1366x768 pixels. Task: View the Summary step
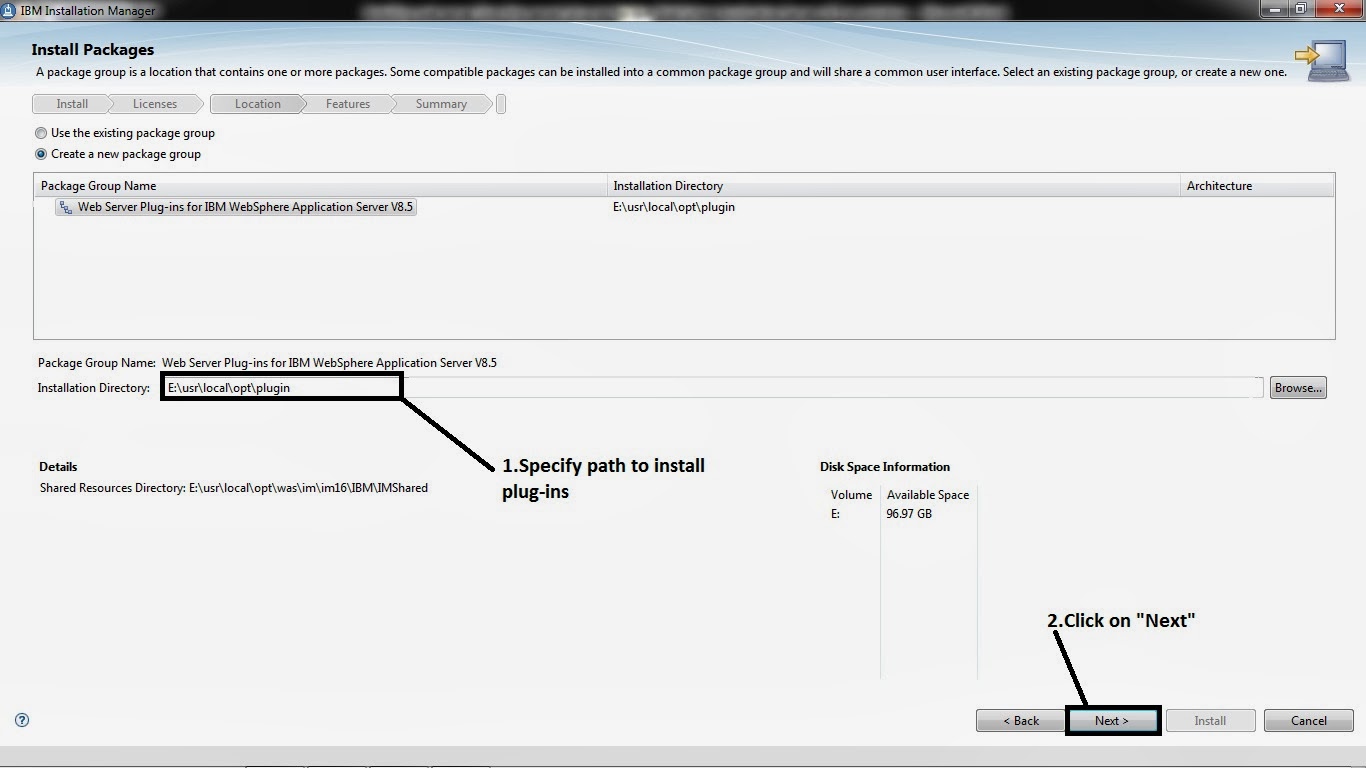coord(441,103)
